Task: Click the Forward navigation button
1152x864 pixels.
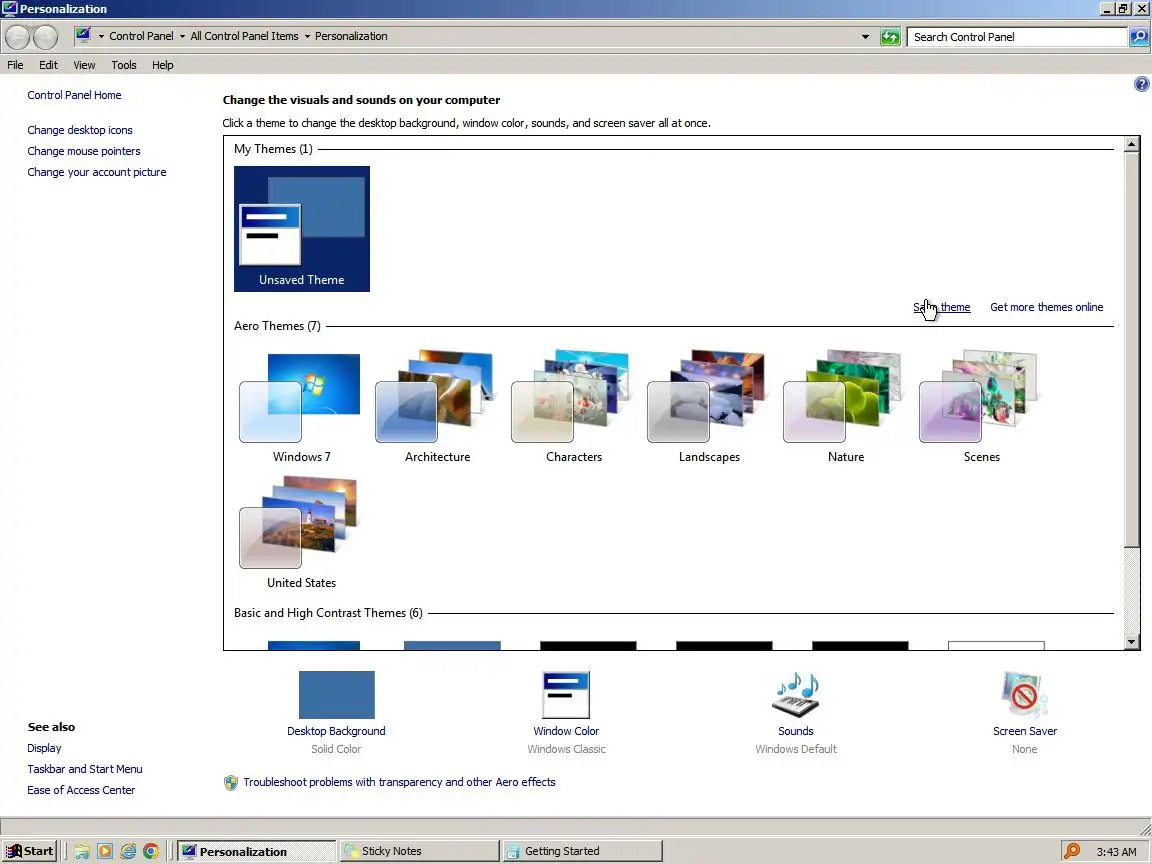Action: click(45, 37)
